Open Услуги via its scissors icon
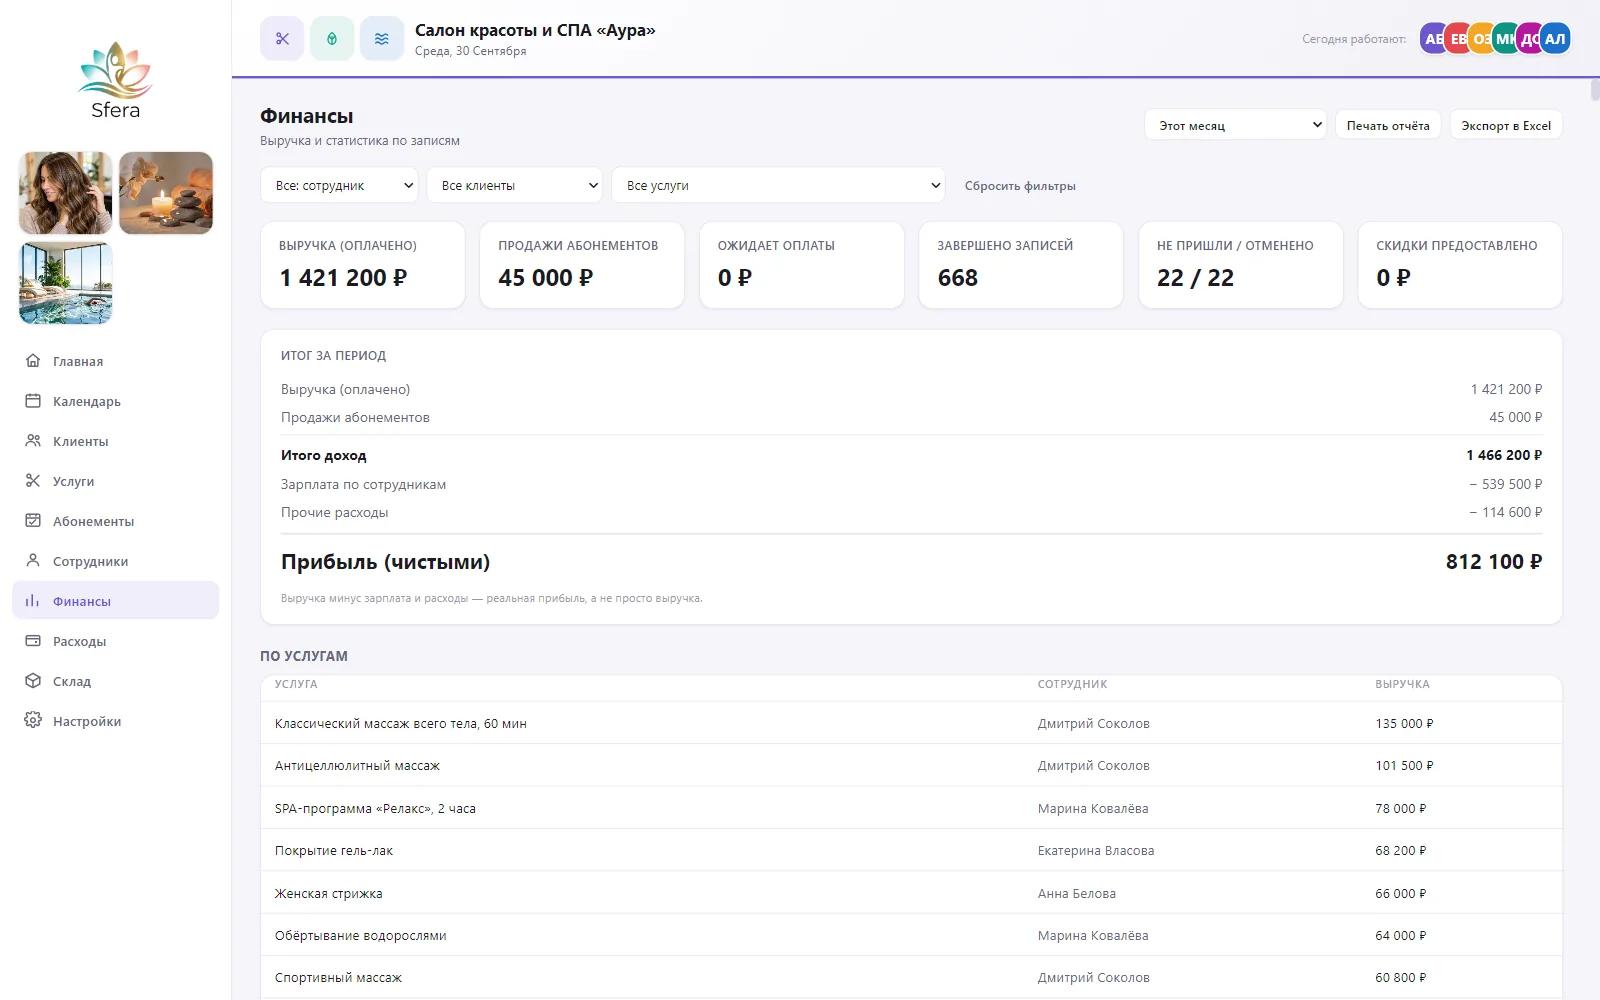 (33, 481)
